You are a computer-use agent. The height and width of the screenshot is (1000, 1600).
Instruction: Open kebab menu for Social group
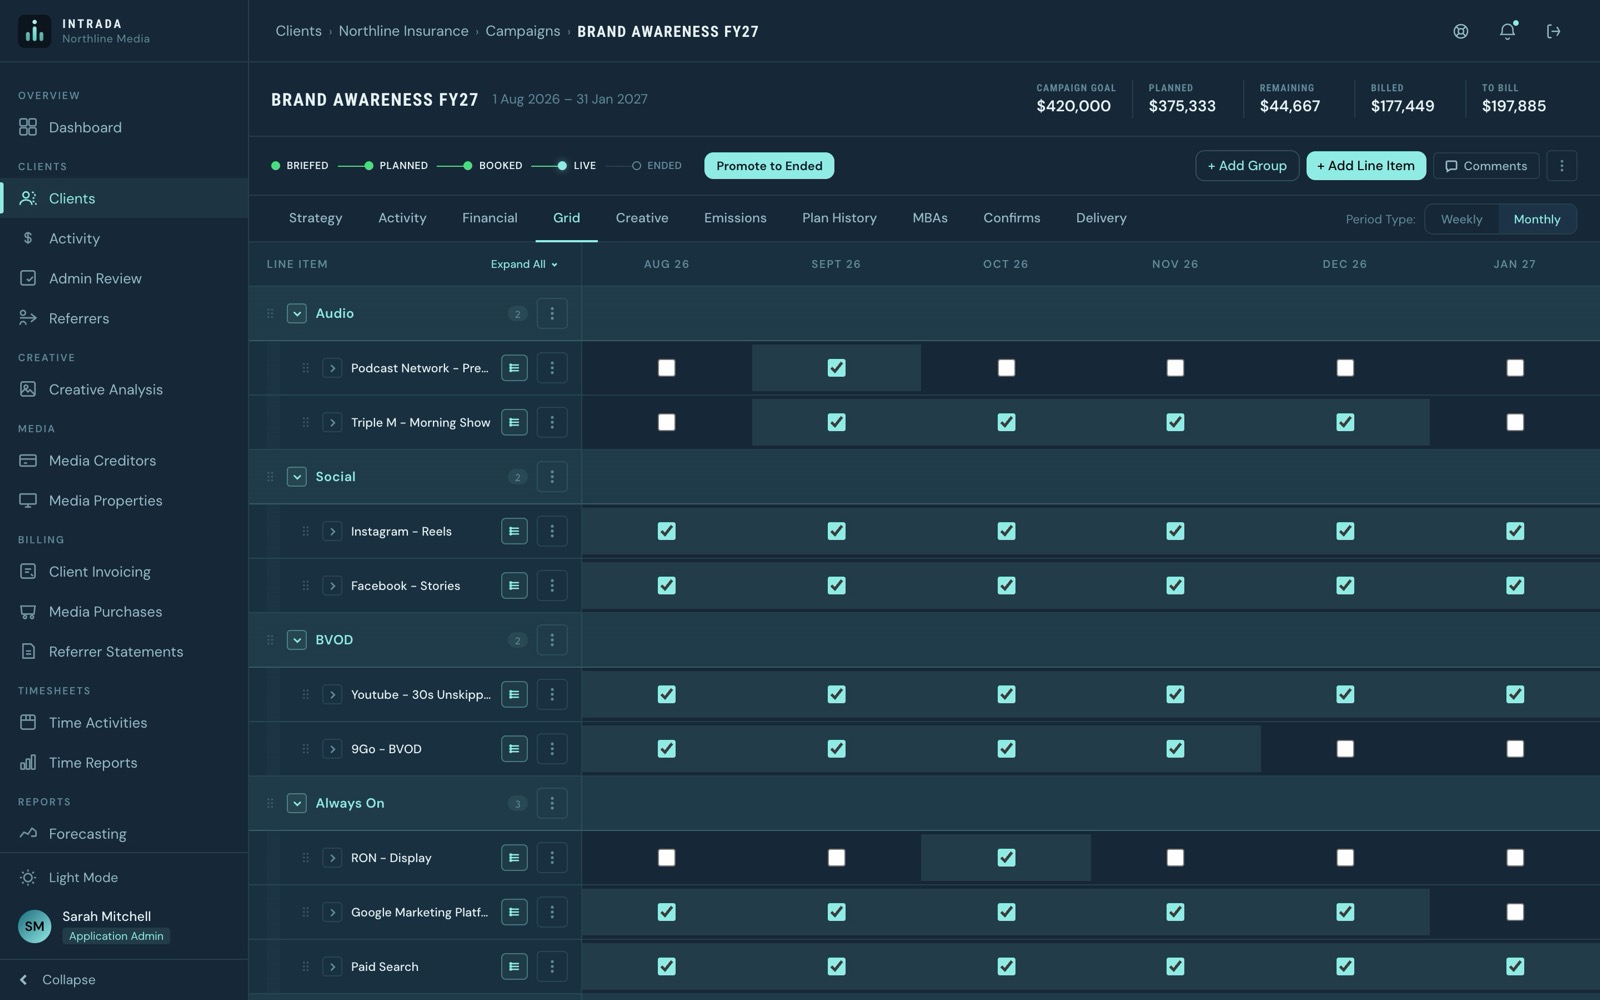tap(552, 477)
